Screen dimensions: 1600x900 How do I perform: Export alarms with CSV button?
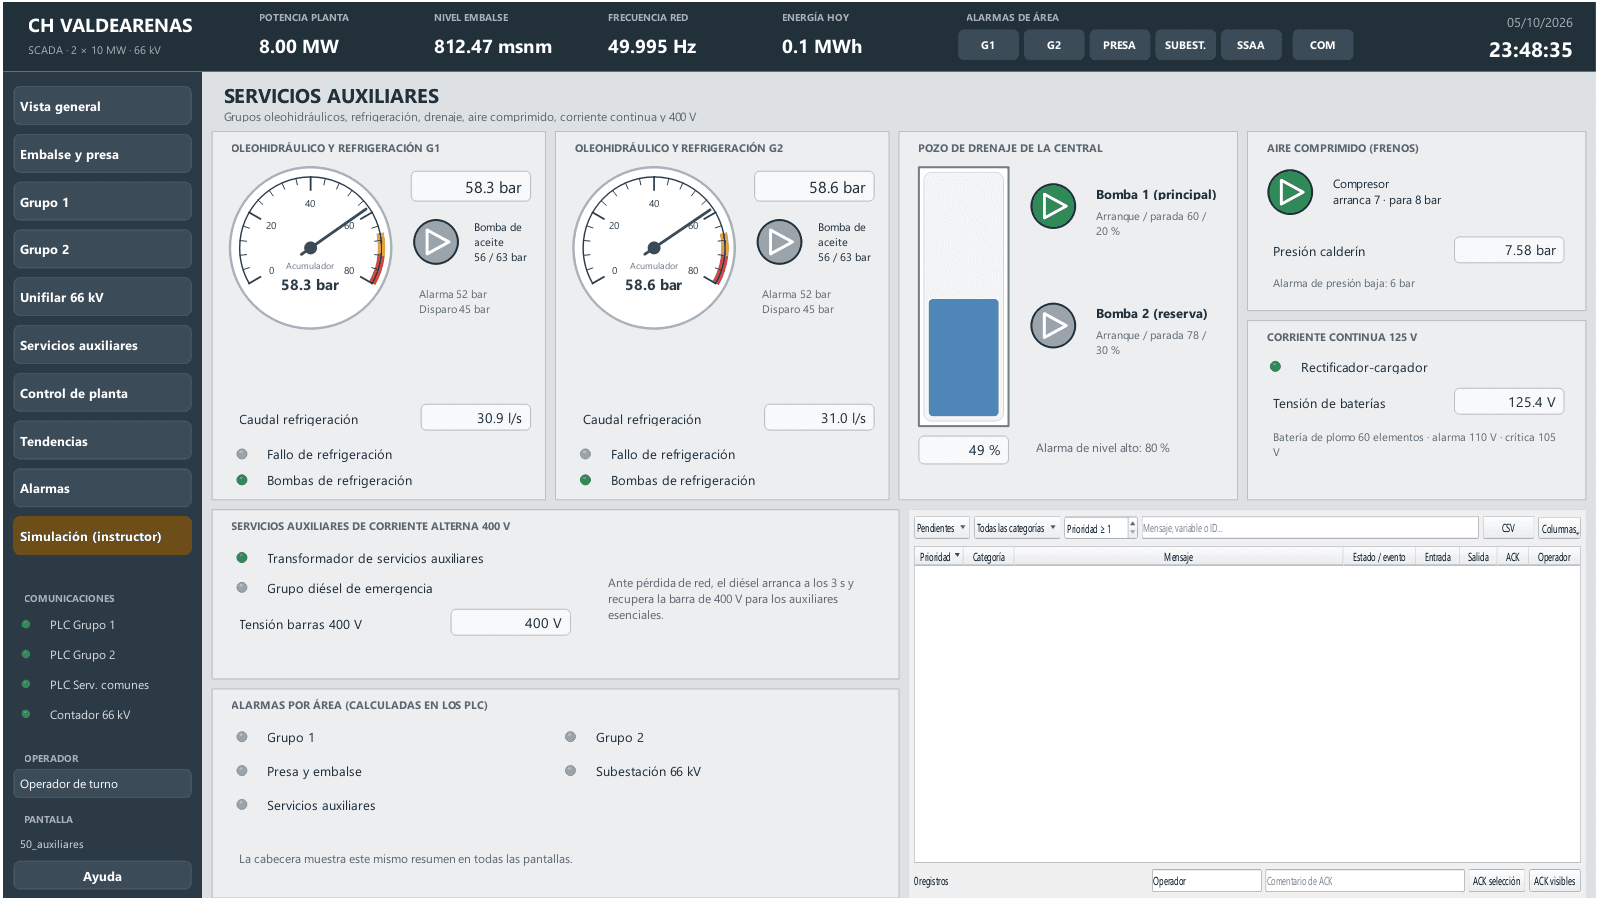1508,528
